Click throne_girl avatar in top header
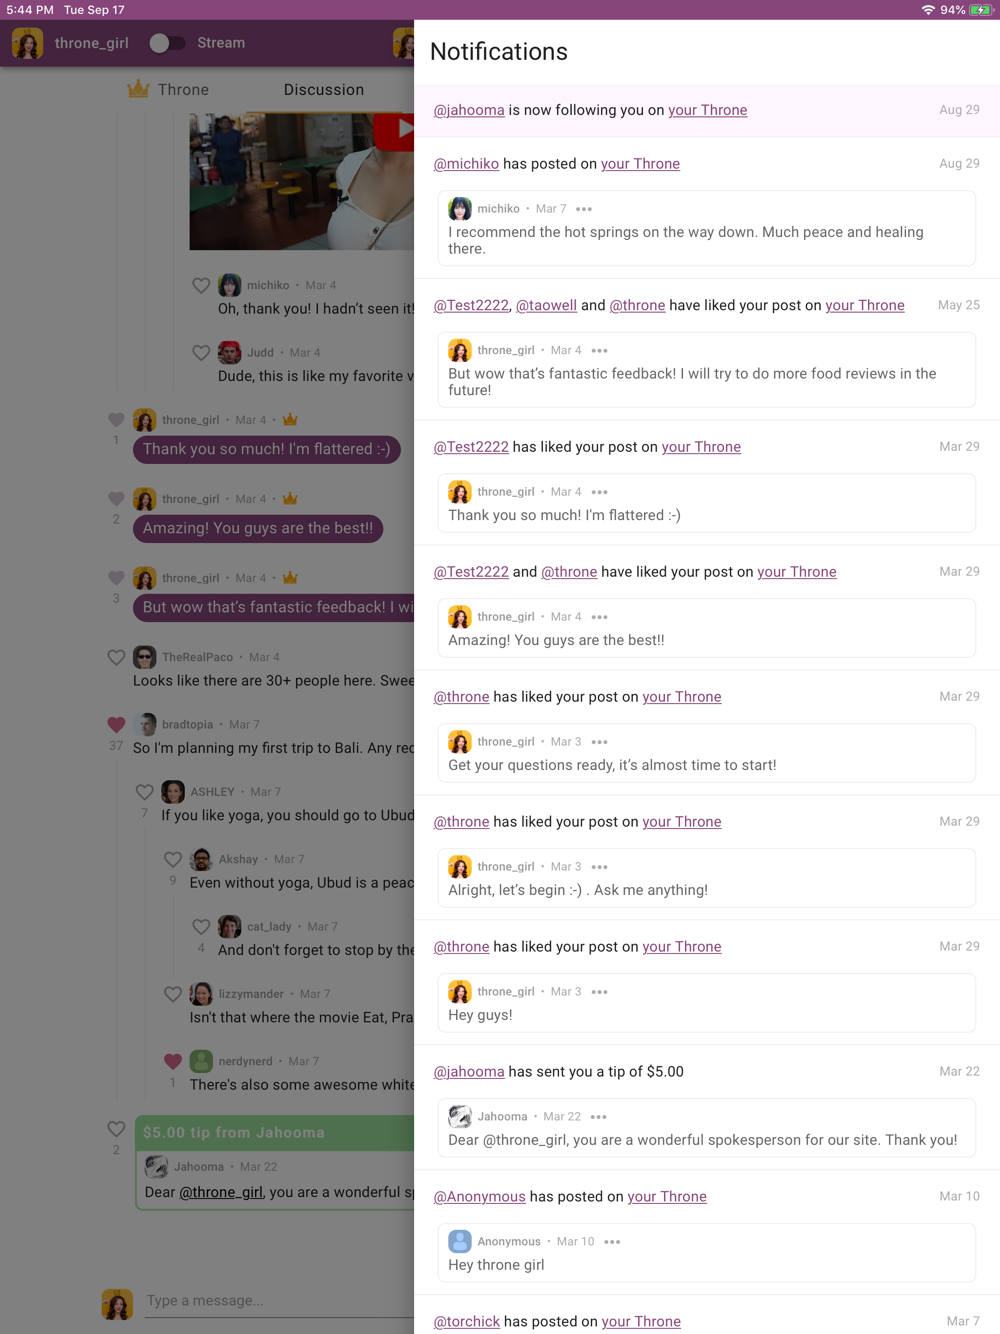Image resolution: width=1000 pixels, height=1334 pixels. 27,43
